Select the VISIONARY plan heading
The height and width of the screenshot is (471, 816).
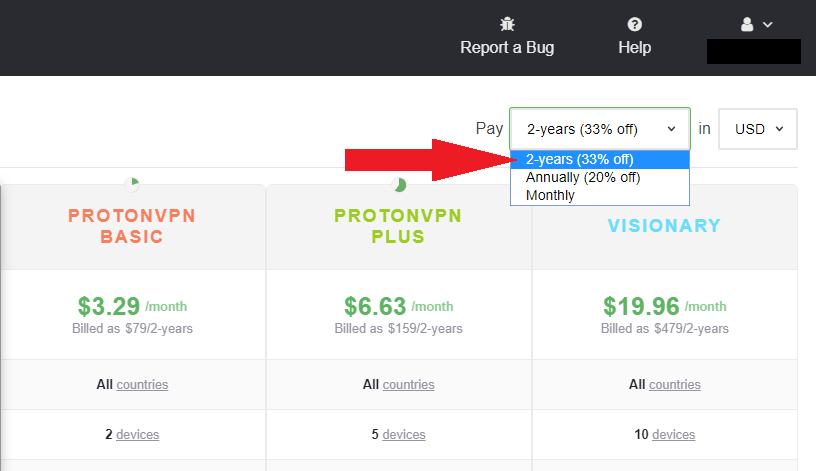pos(665,225)
